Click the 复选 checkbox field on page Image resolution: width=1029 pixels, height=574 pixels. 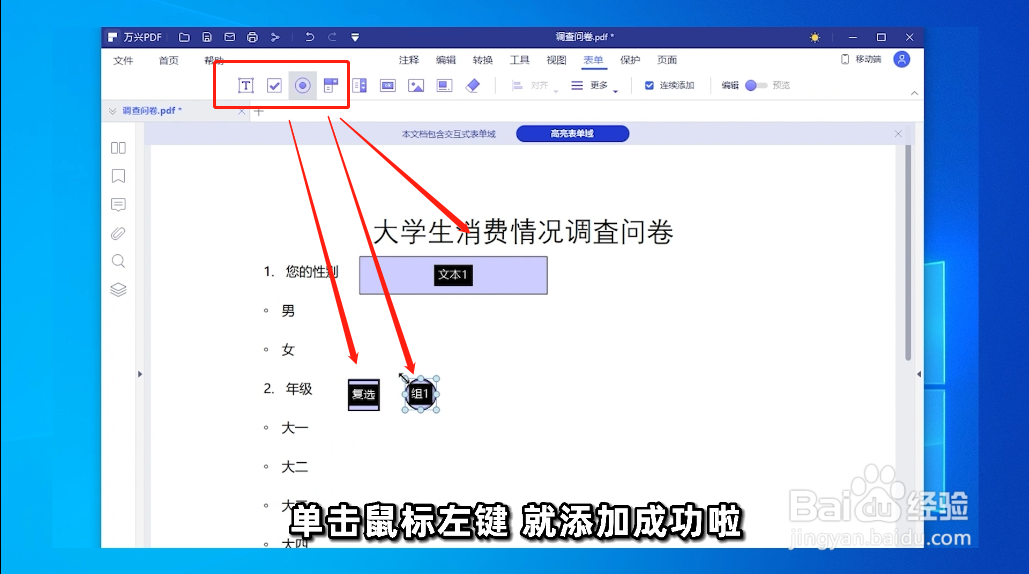[x=364, y=395]
